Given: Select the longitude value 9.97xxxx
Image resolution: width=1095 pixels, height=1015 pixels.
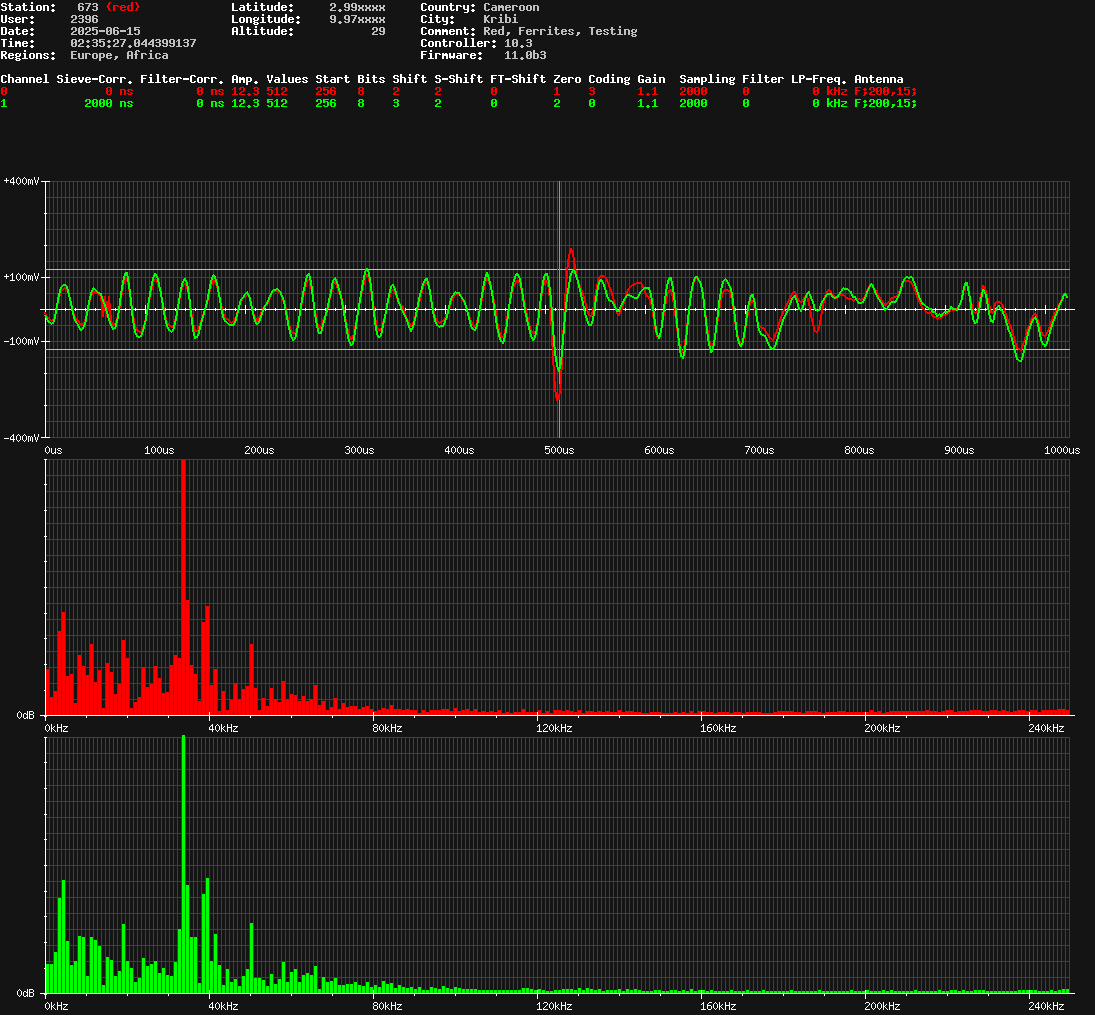Looking at the screenshot, I should (357, 19).
